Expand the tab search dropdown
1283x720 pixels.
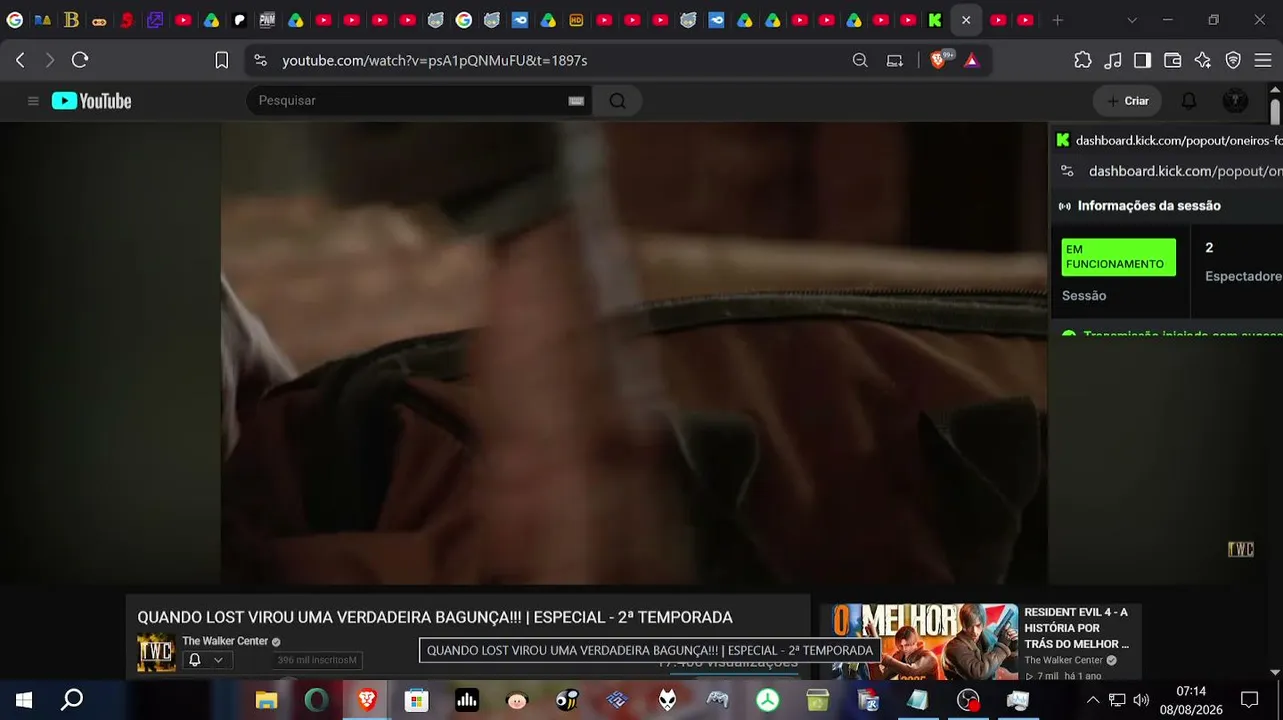tap(1131, 20)
